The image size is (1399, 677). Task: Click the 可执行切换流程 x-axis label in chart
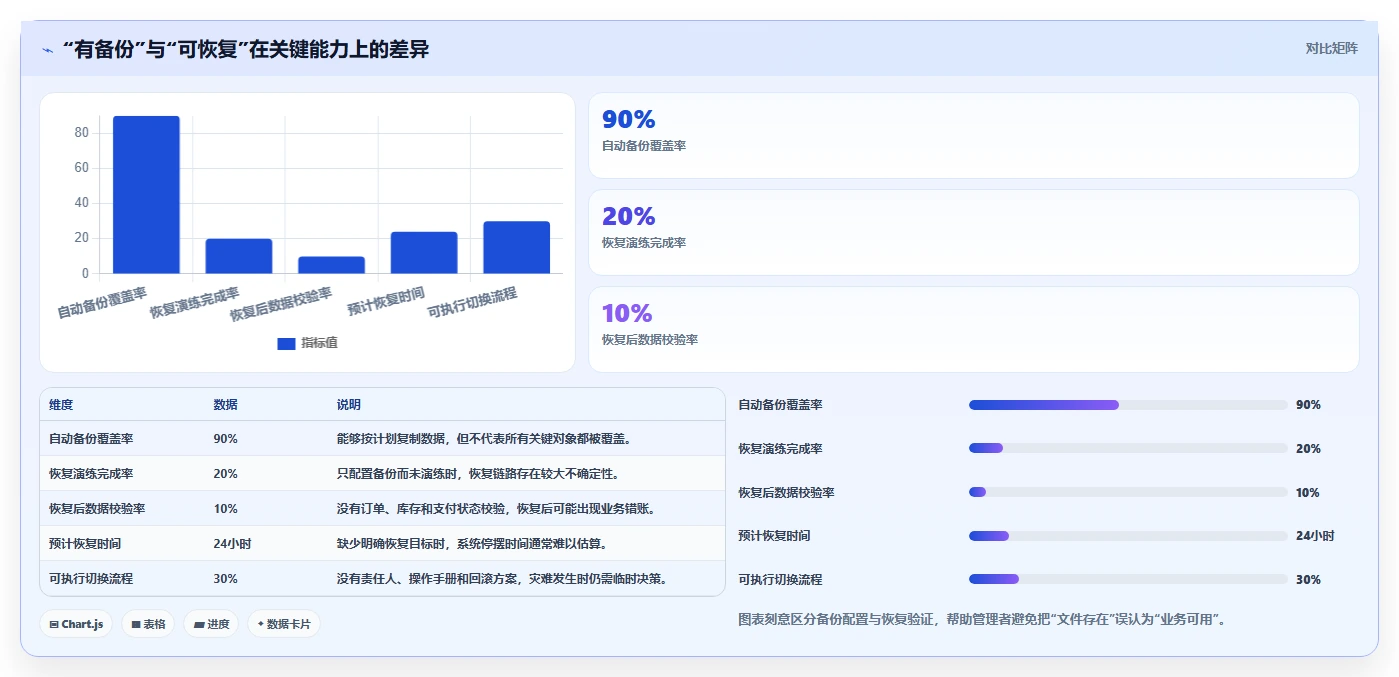click(x=472, y=303)
